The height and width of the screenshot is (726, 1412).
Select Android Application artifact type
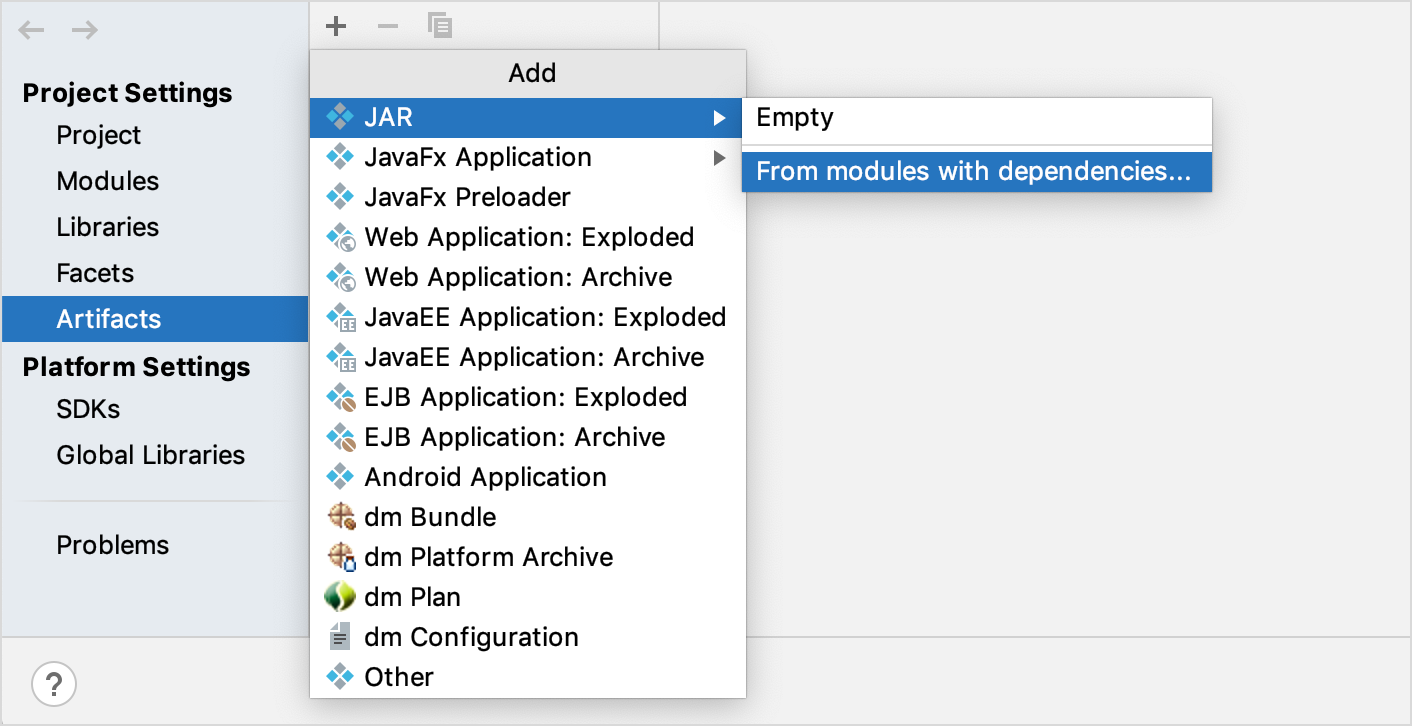pos(486,477)
